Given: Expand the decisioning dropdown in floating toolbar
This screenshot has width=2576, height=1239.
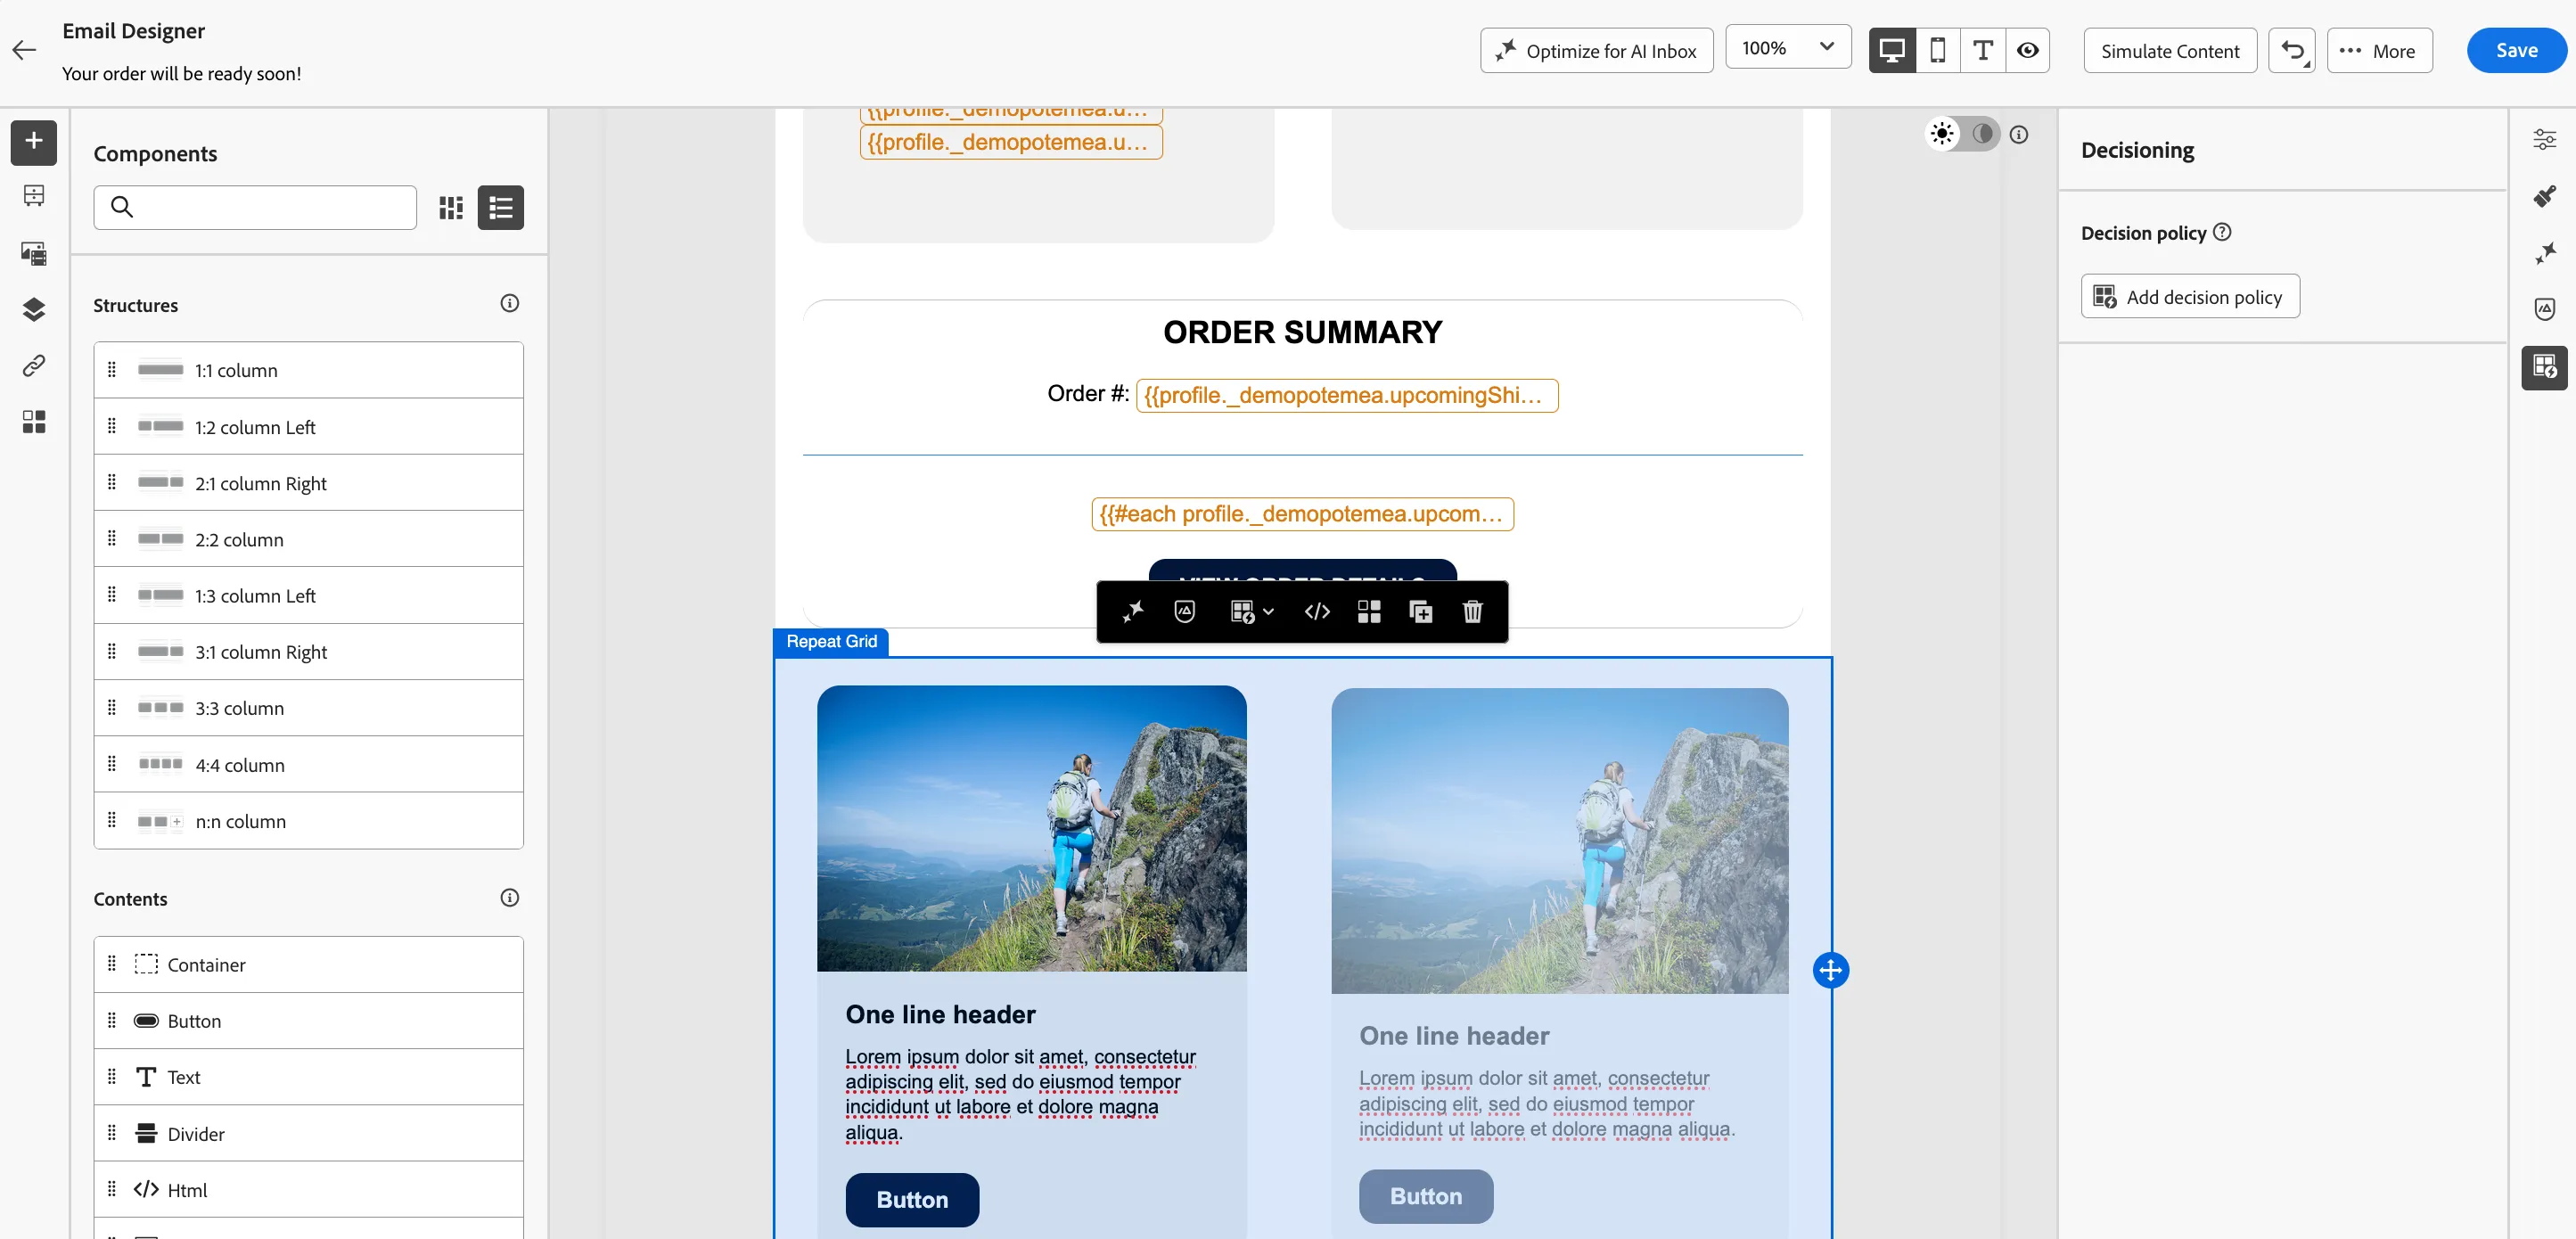Looking at the screenshot, I should point(1251,611).
